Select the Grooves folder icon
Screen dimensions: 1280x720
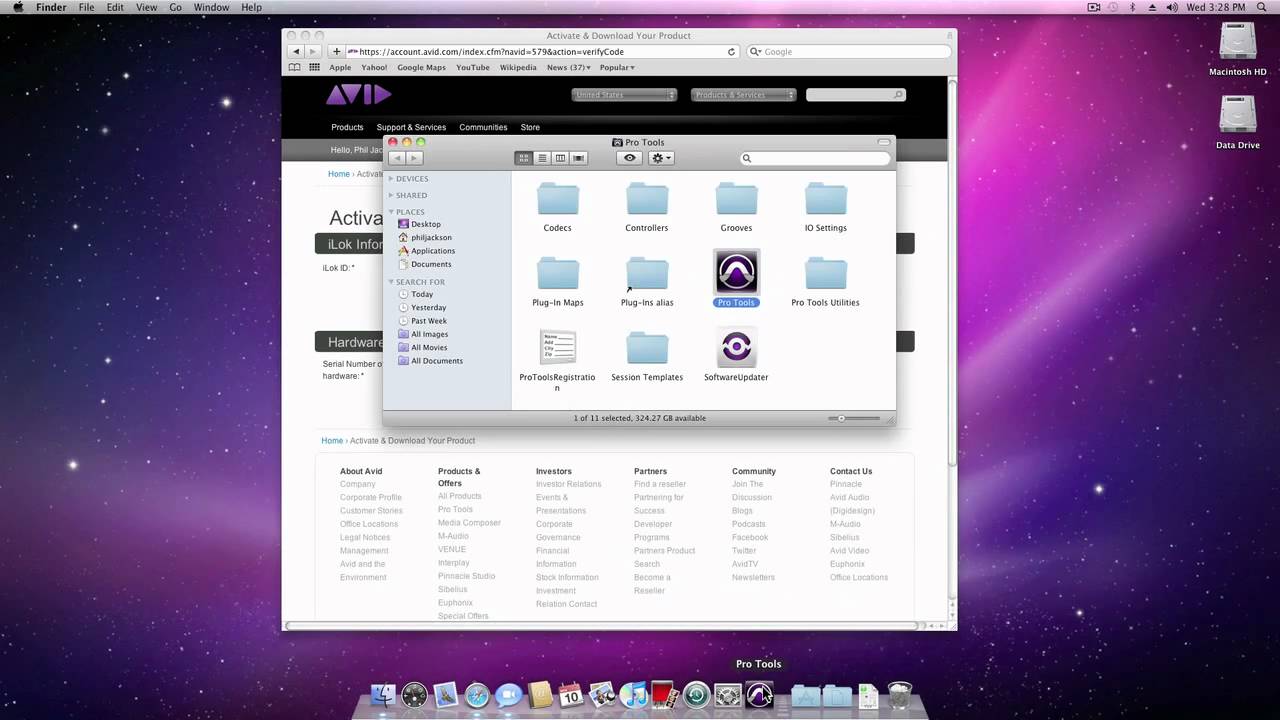tap(736, 199)
